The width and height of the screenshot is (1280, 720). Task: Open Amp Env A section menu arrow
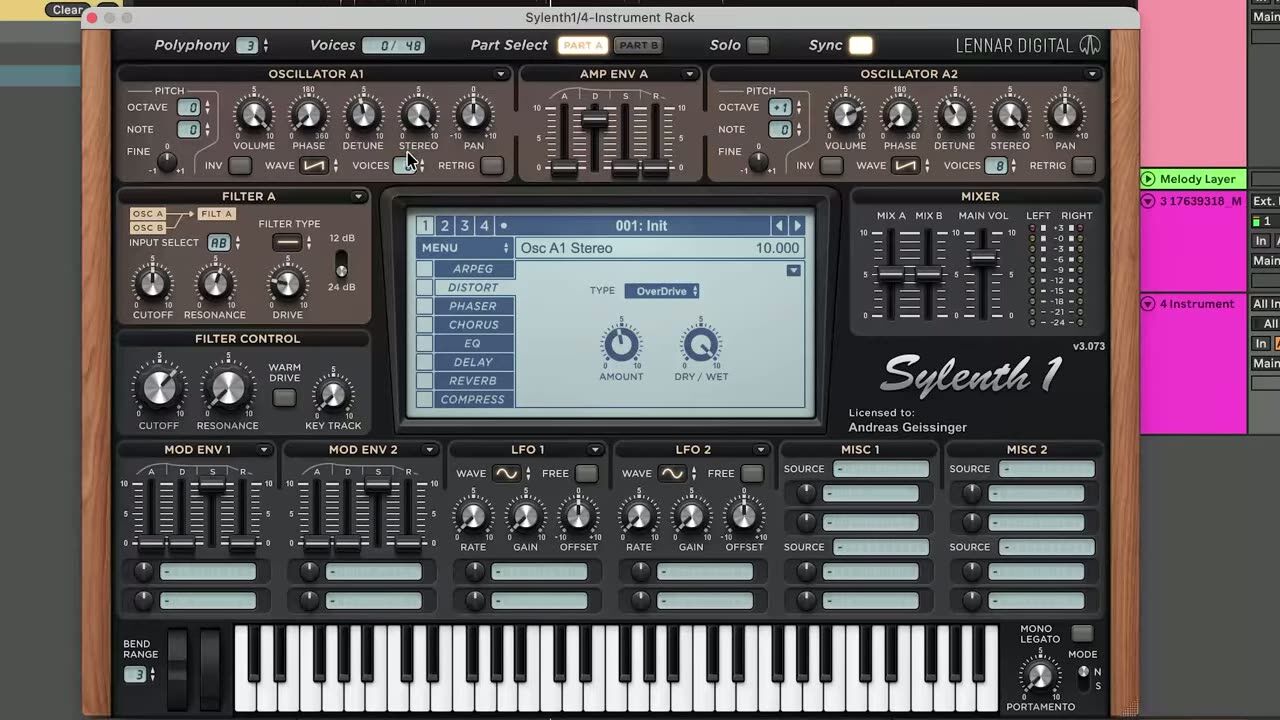(x=689, y=74)
